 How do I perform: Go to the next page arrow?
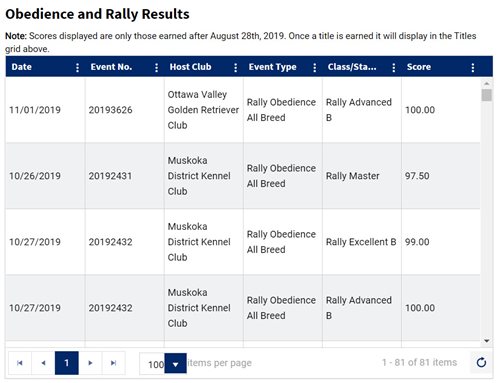pyautogui.click(x=90, y=363)
